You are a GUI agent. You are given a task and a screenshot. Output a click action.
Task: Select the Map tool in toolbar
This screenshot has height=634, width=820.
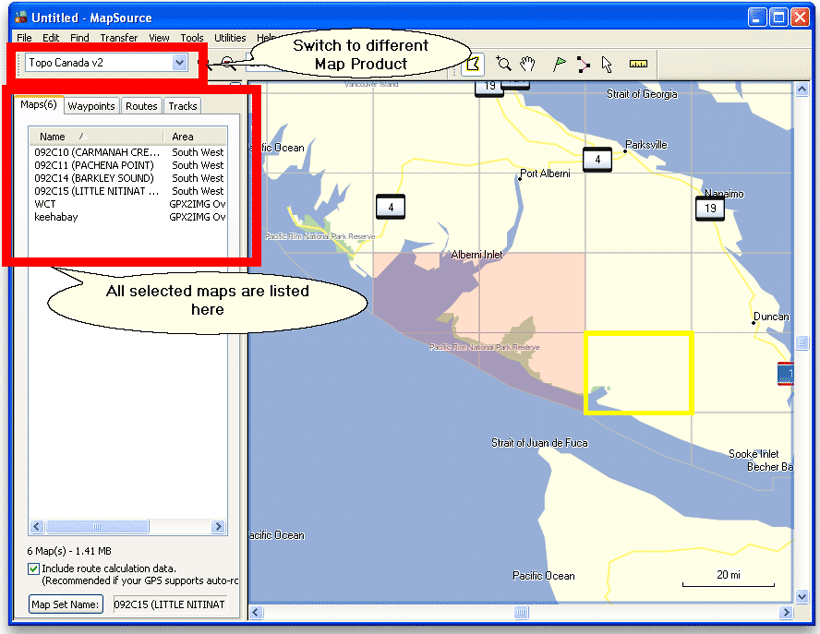(x=472, y=64)
